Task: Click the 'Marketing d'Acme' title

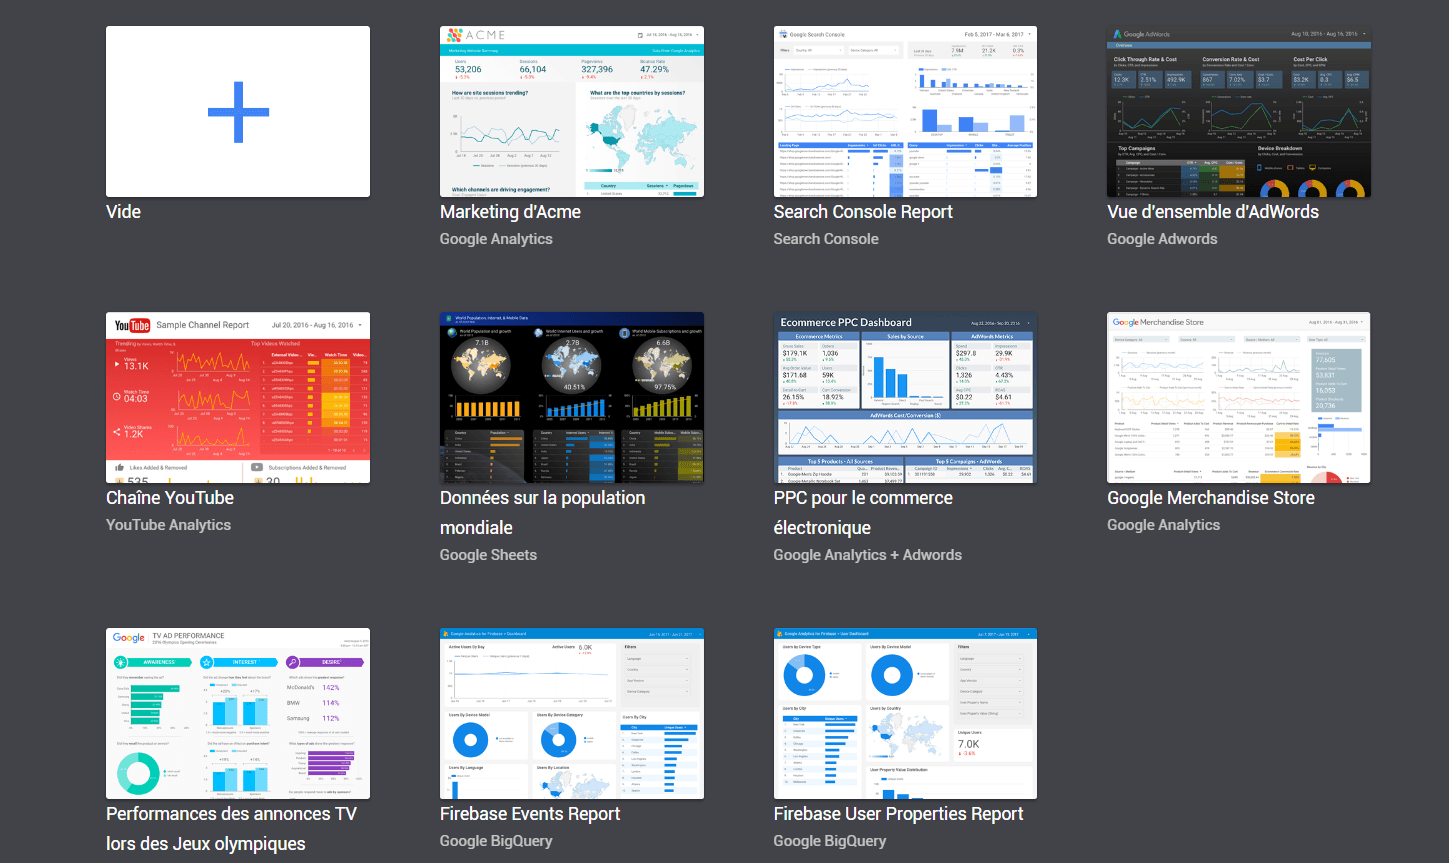Action: [510, 212]
